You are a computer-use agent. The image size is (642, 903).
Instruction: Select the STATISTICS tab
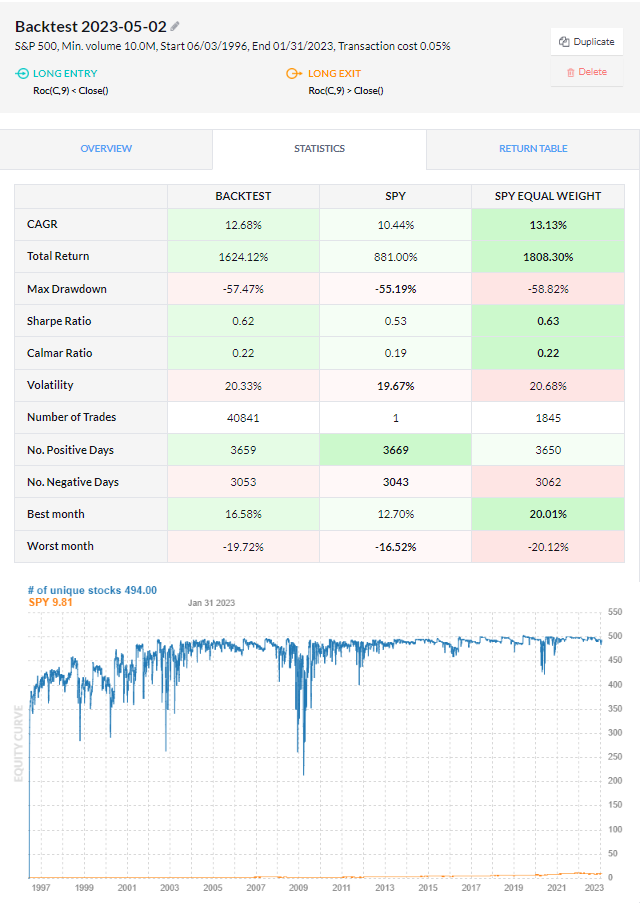(319, 148)
